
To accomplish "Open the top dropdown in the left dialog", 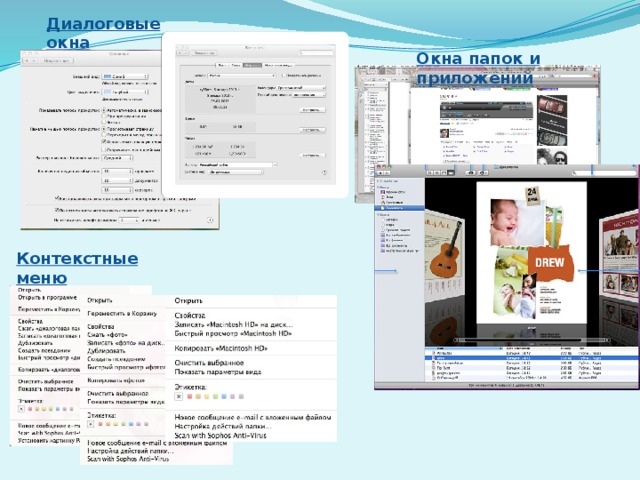I will 125,75.
